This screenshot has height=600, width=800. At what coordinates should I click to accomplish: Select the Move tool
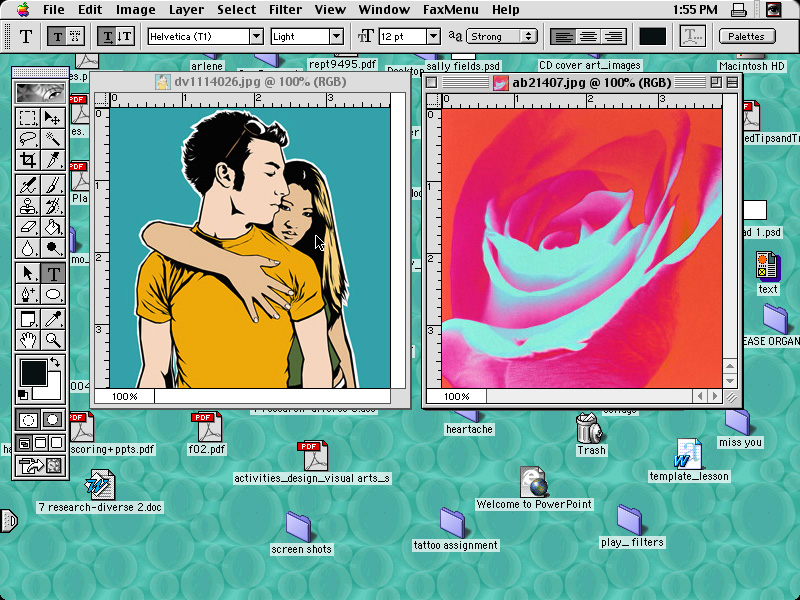(53, 118)
